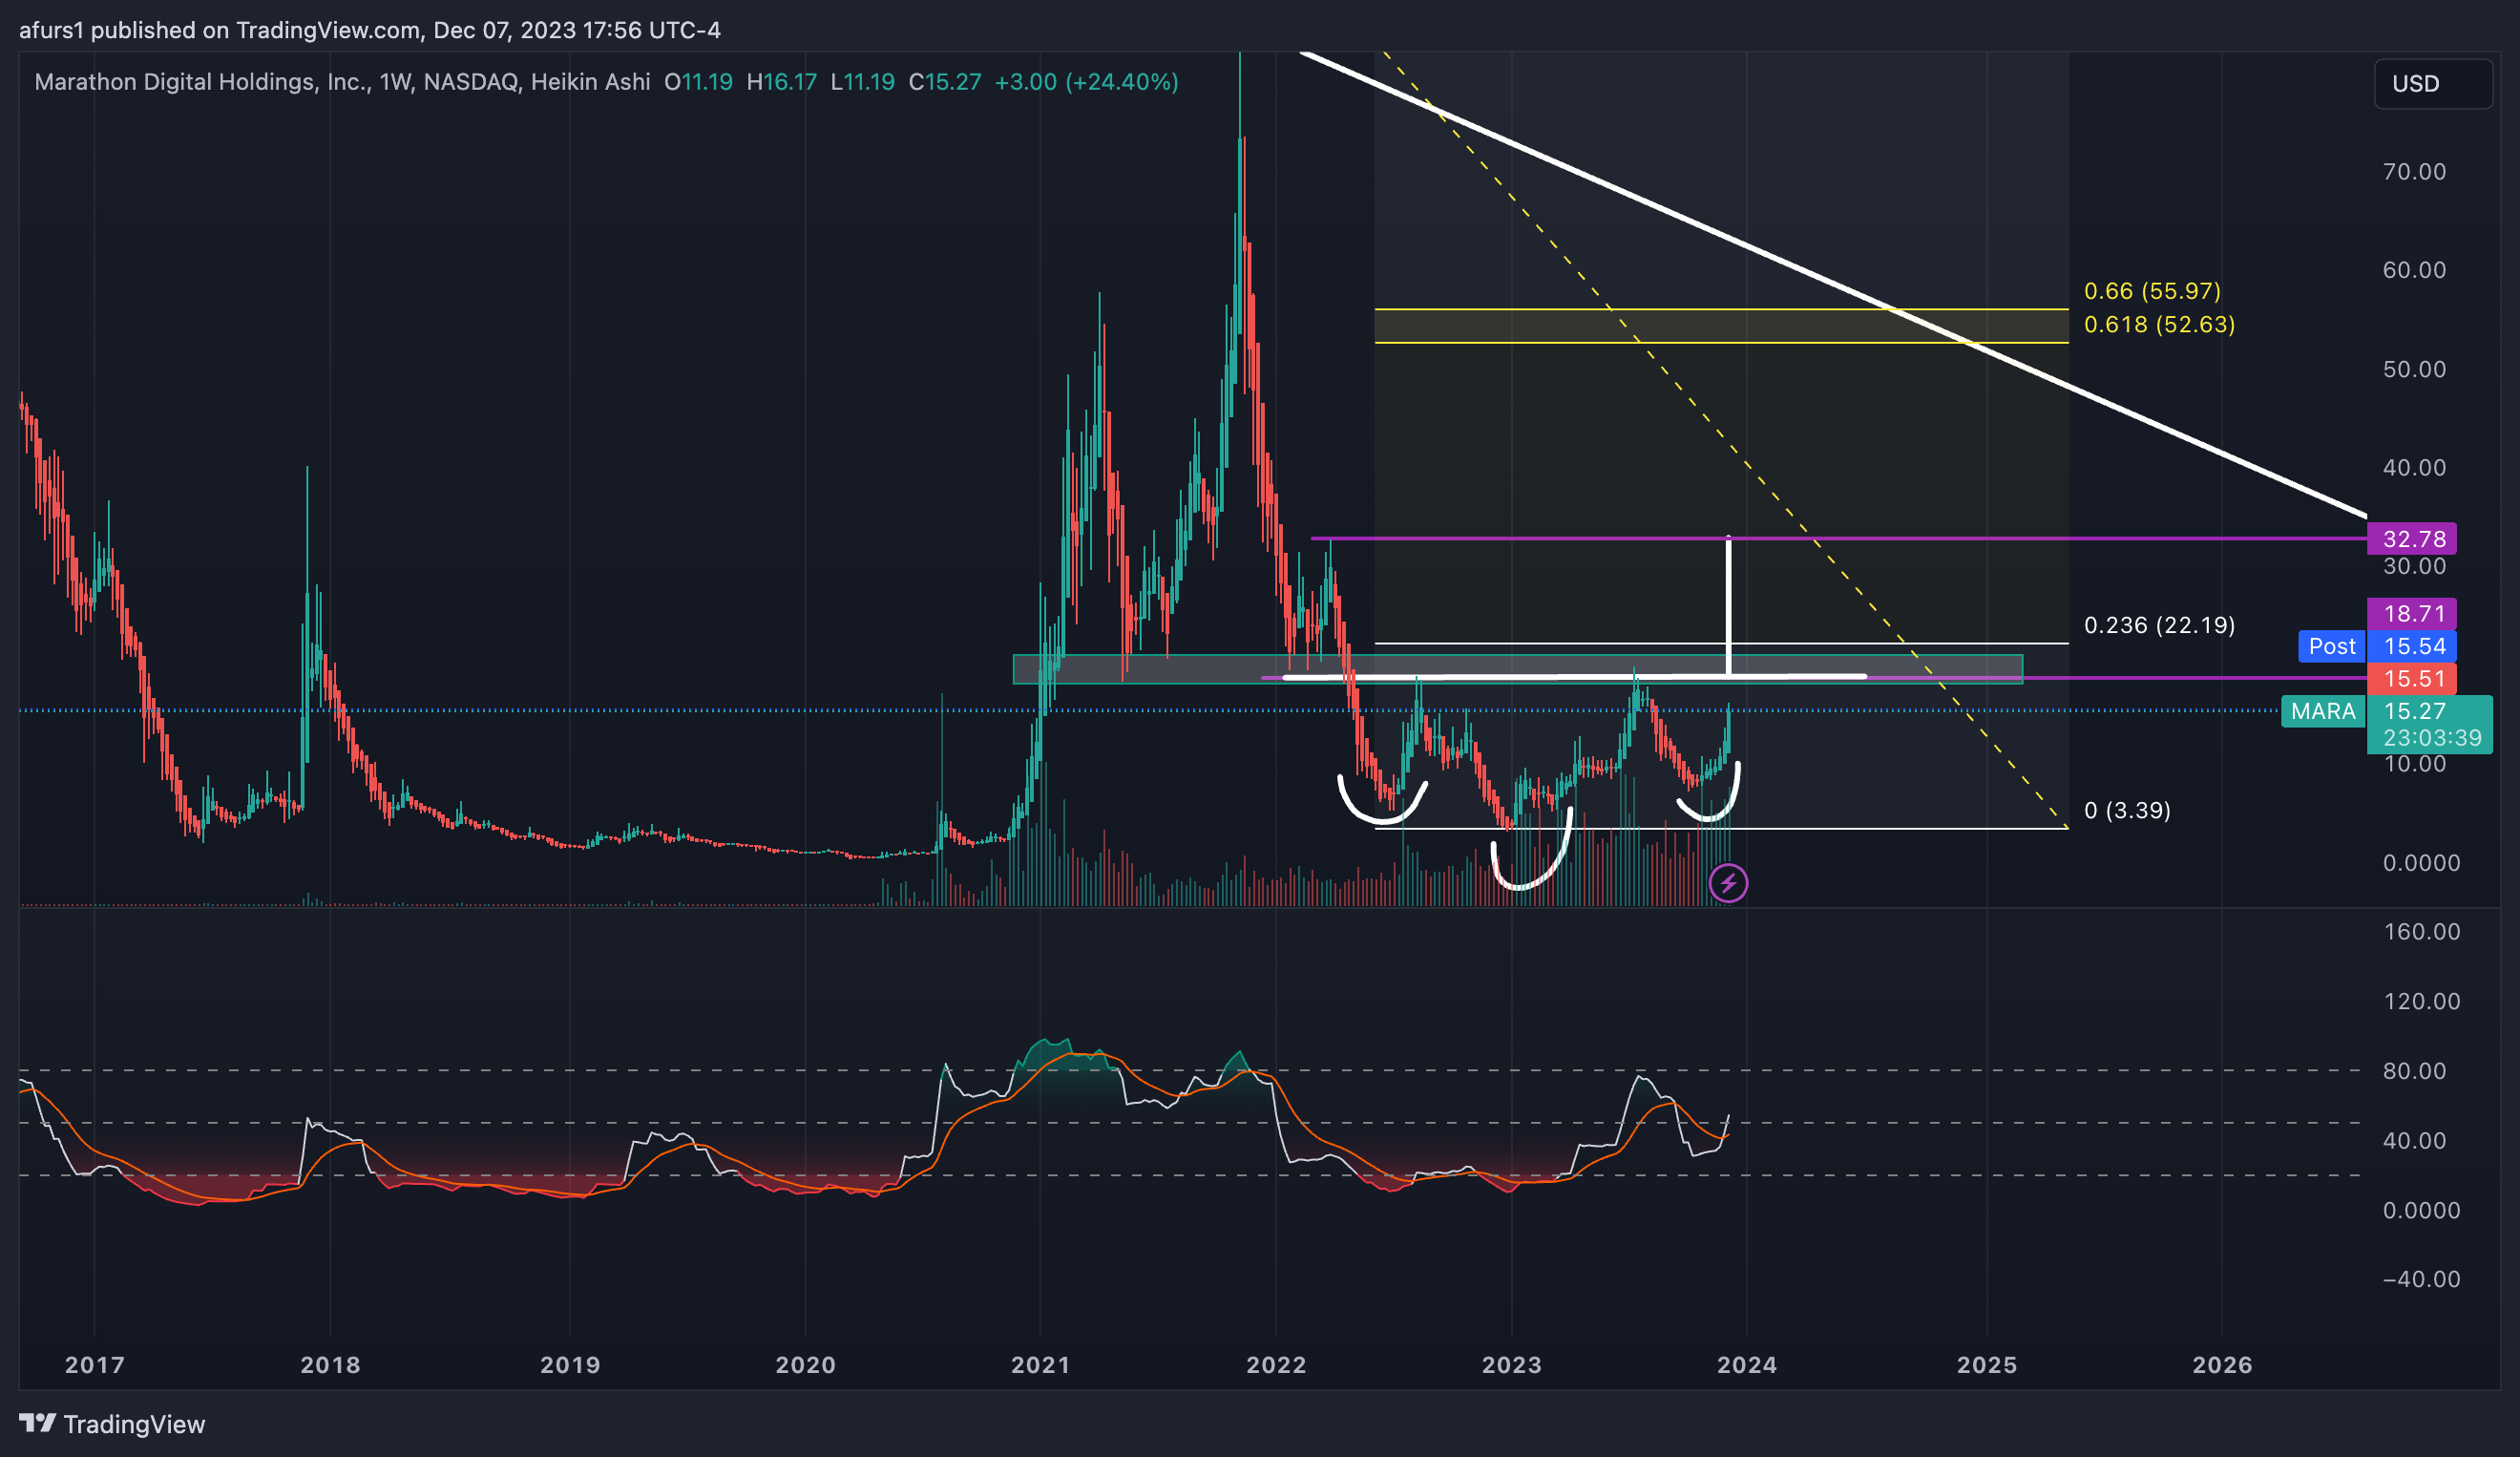Select the 0 (3.39) Fibonacci label
Screen dimensions: 2520x1457
click(x=2127, y=810)
